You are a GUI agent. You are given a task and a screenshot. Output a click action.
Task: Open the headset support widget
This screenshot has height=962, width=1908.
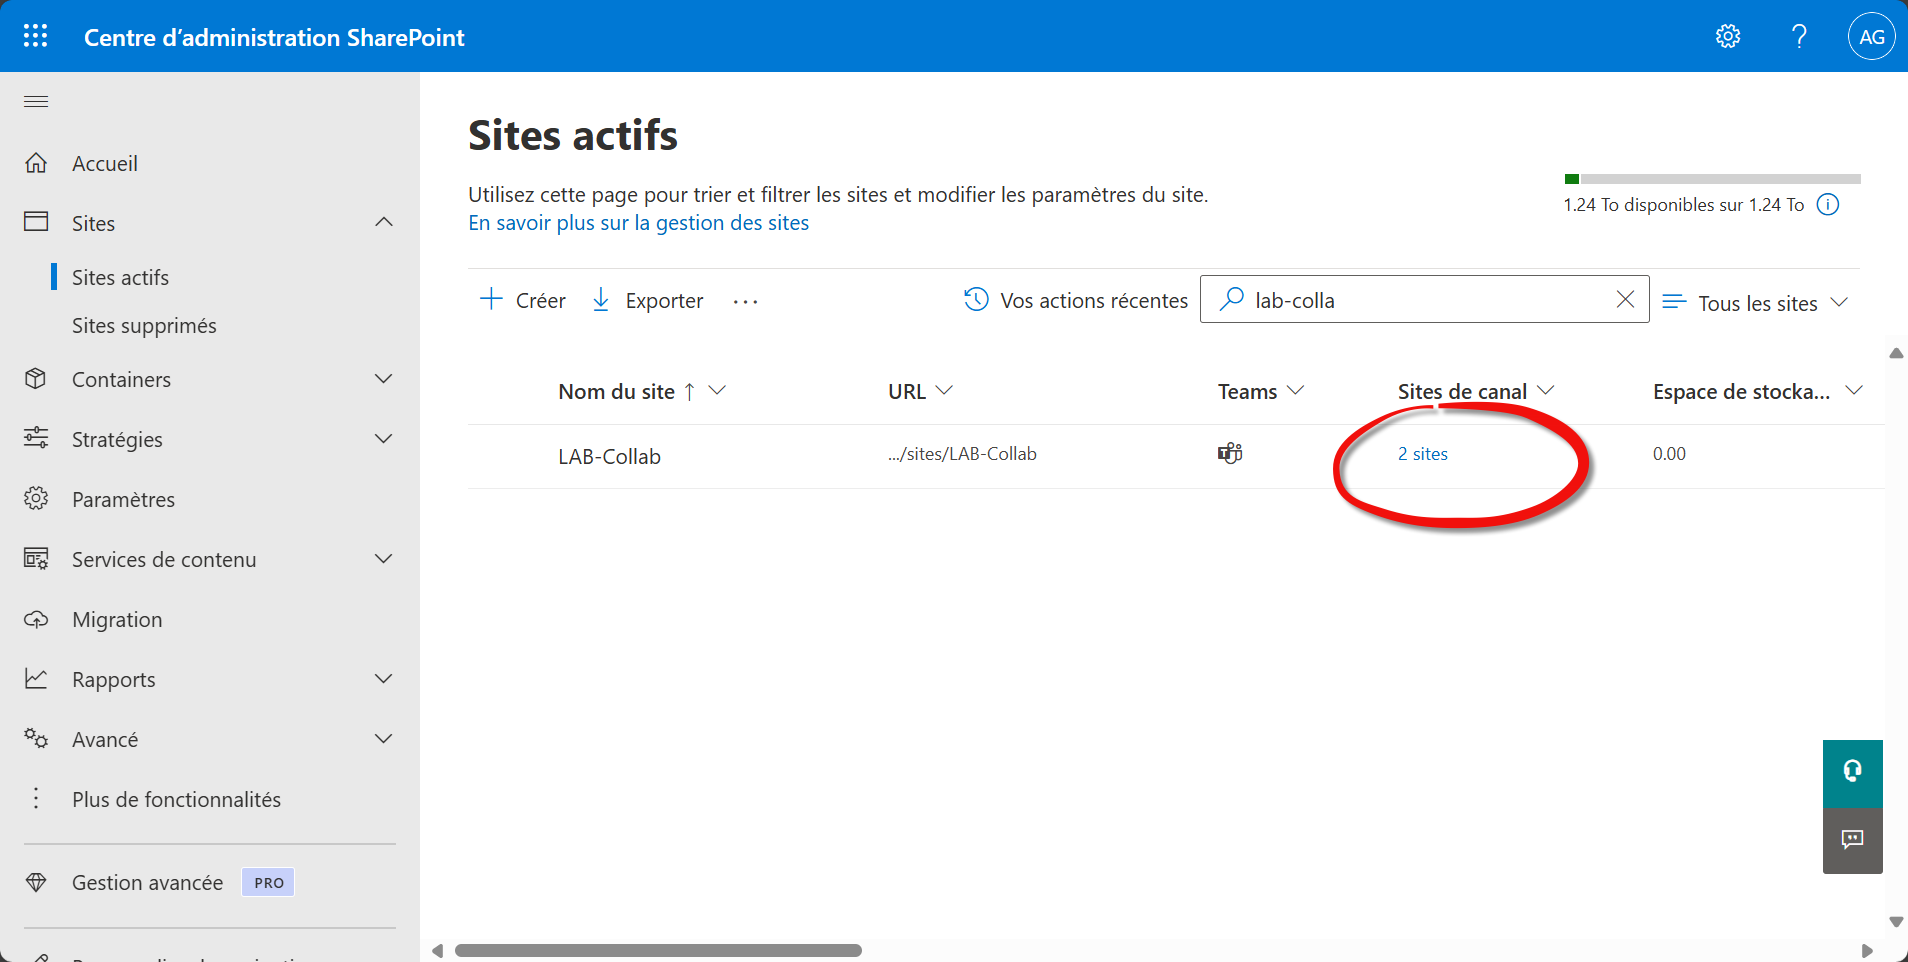point(1852,772)
